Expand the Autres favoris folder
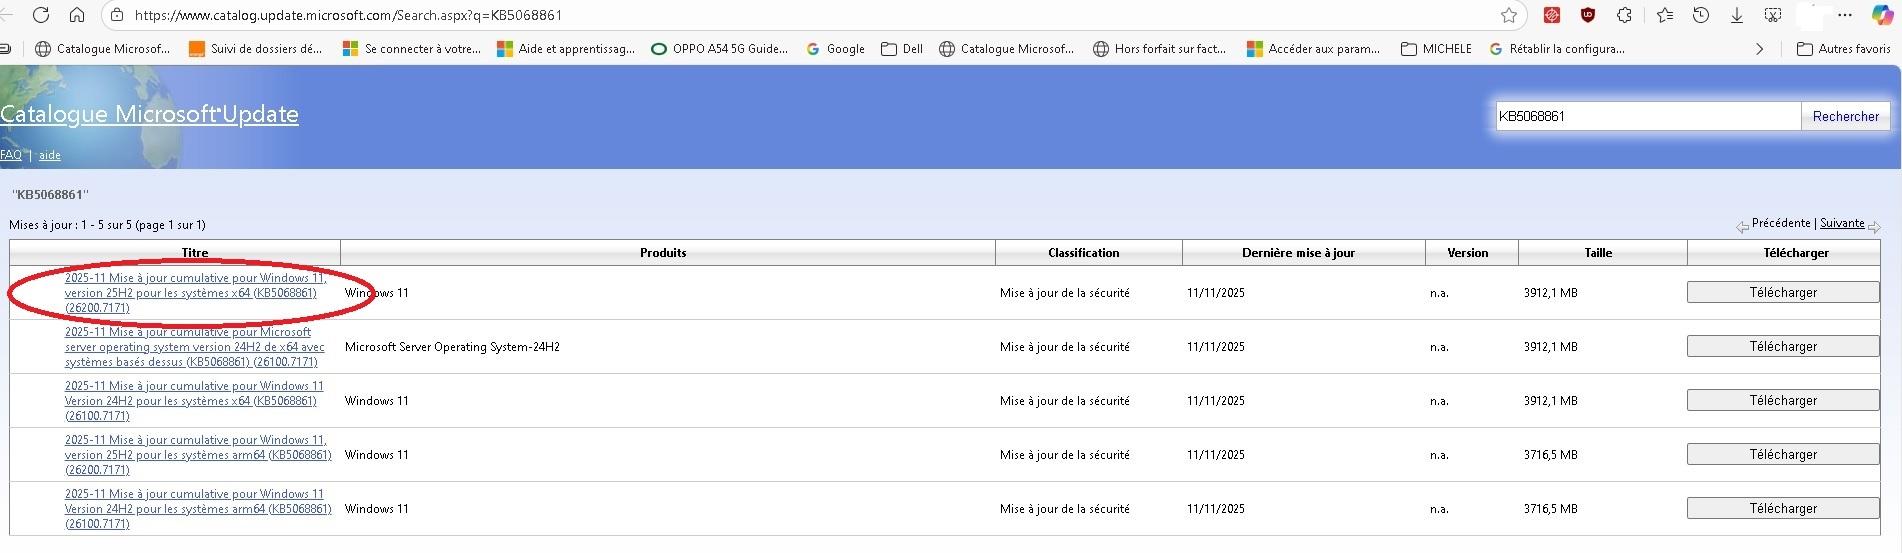1902x553 pixels. pyautogui.click(x=1843, y=48)
